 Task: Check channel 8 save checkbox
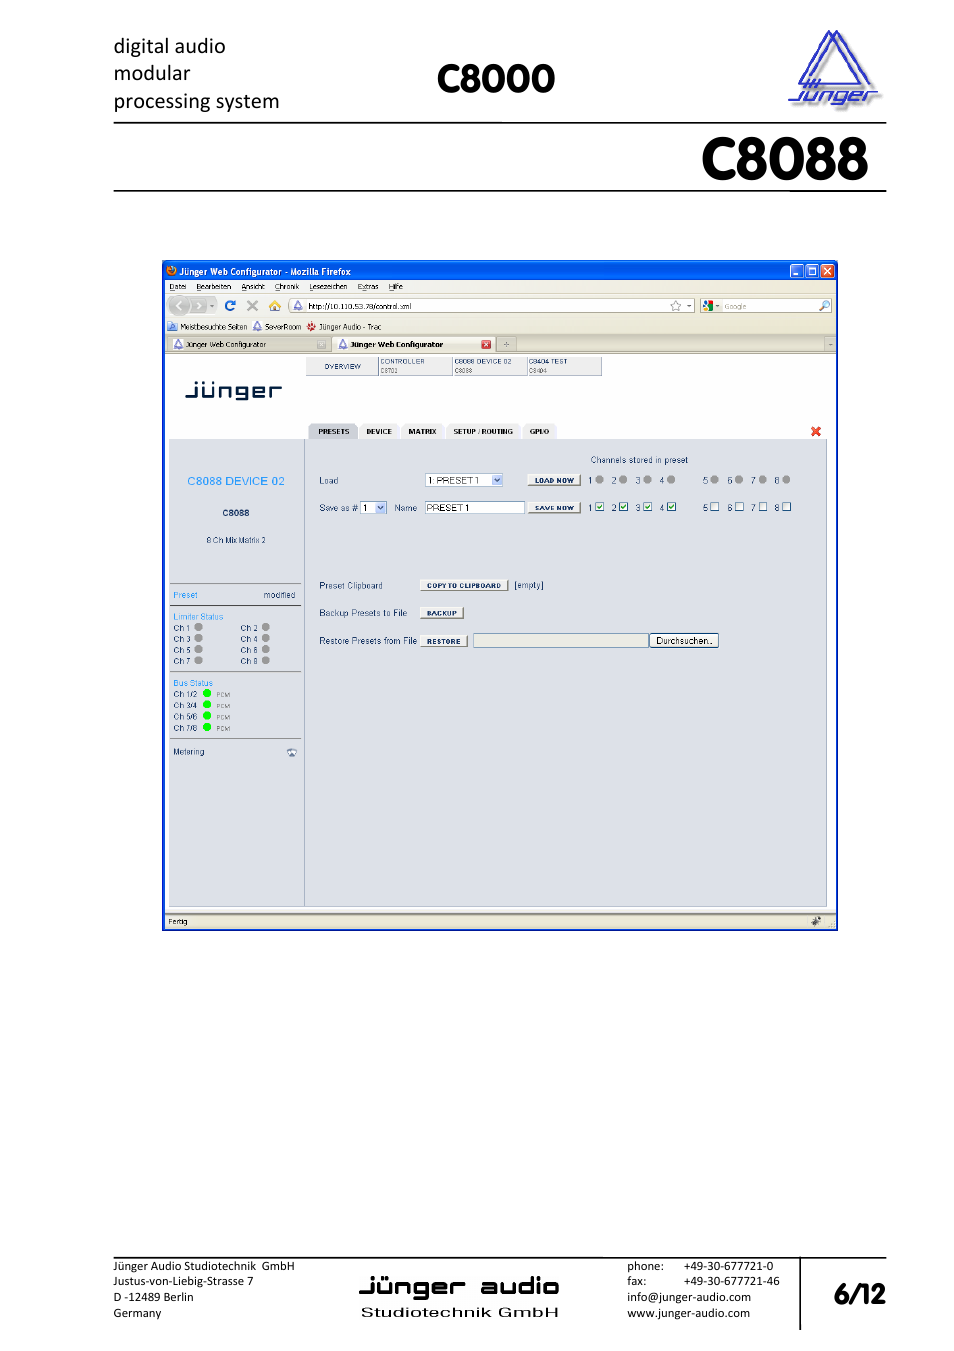[787, 507]
